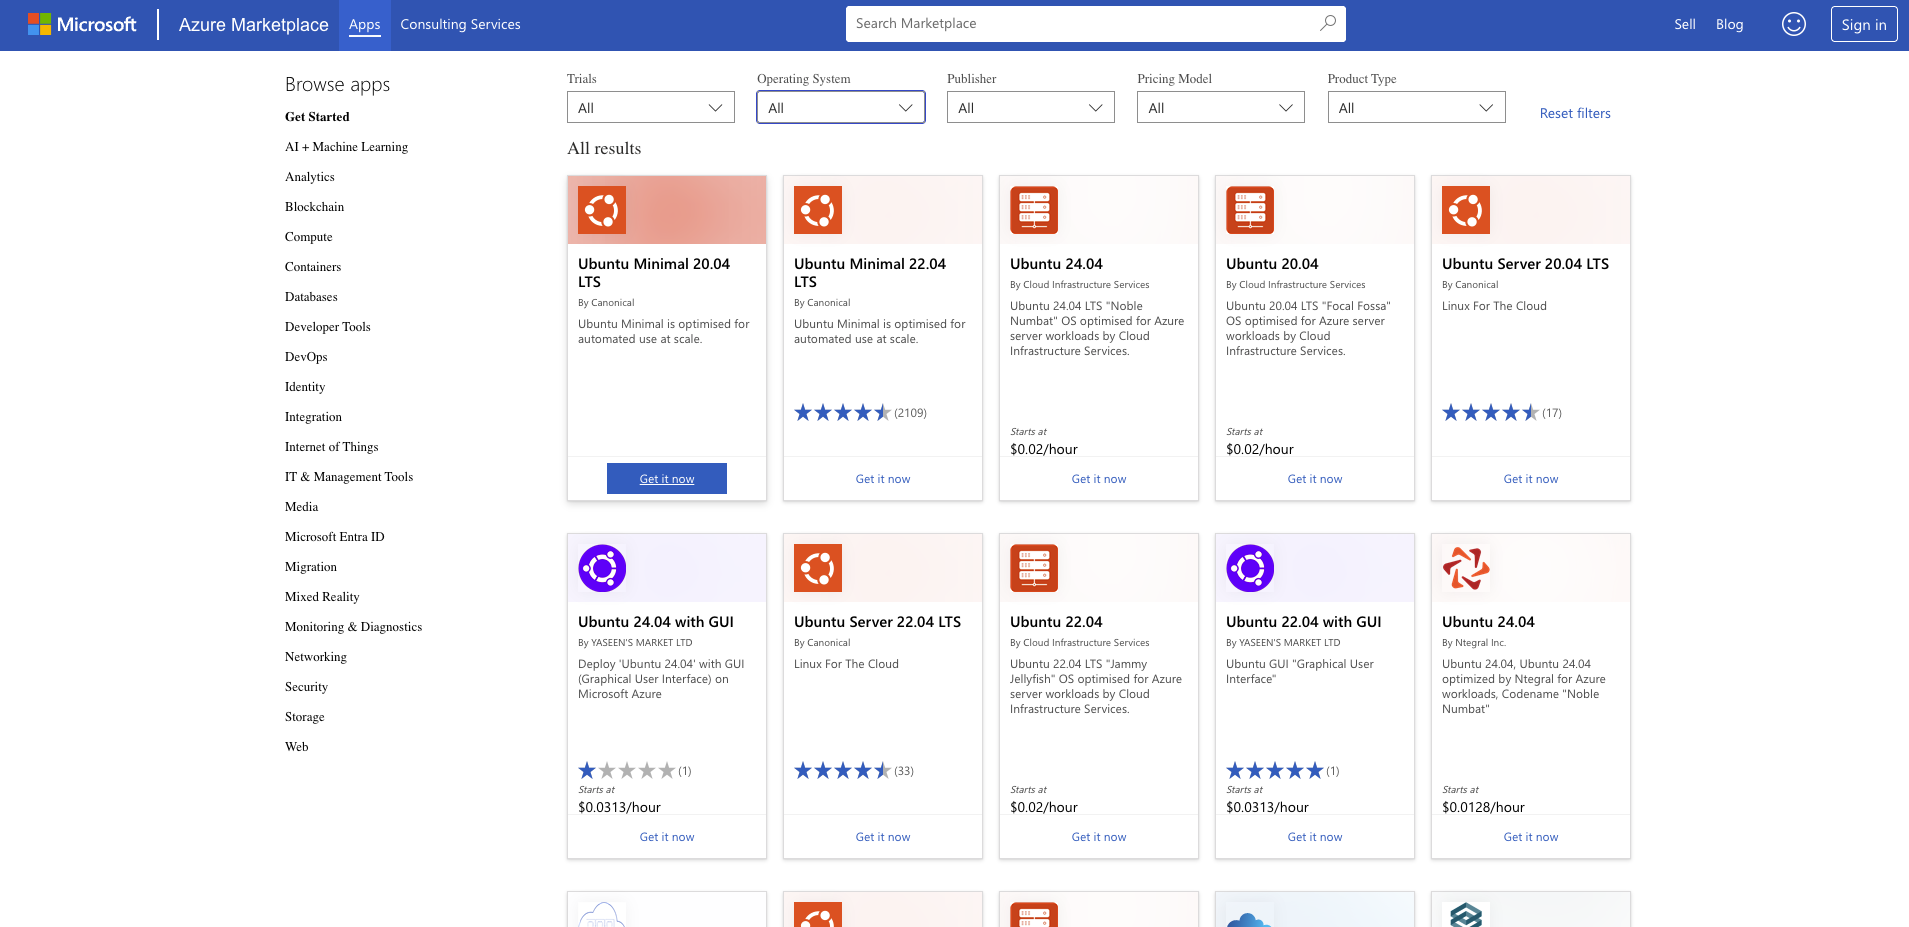1909x927 pixels.
Task: Switch to the Consulting Services tab
Action: (460, 24)
